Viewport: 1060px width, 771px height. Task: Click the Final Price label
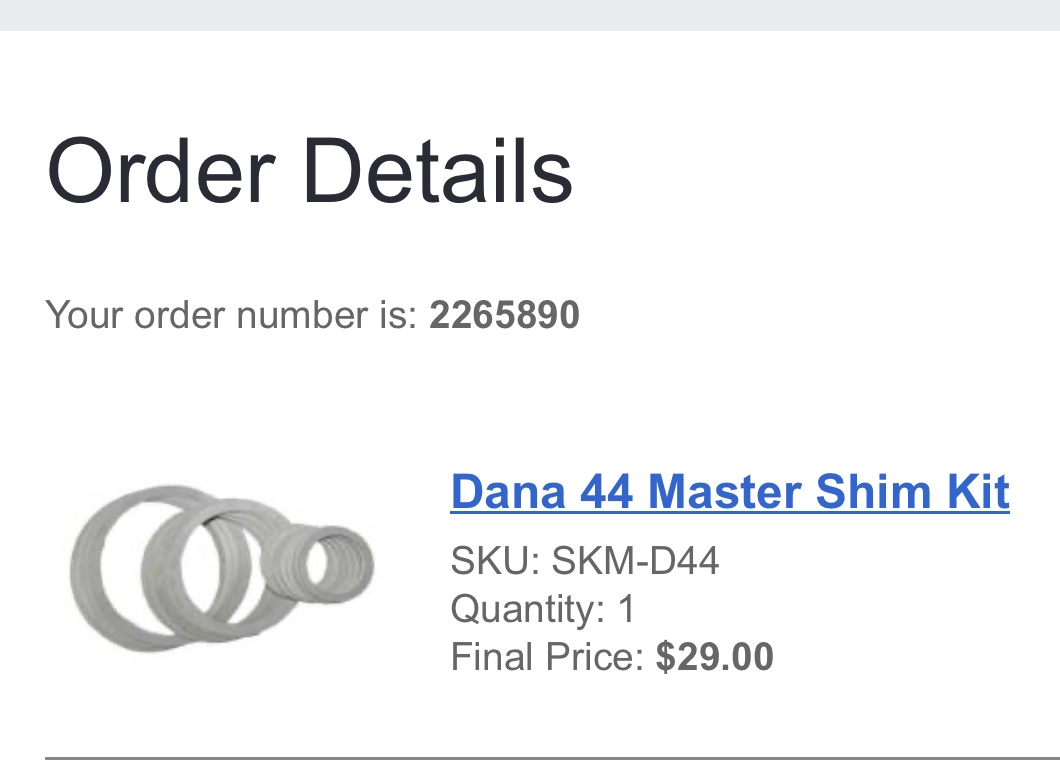[x=546, y=657]
